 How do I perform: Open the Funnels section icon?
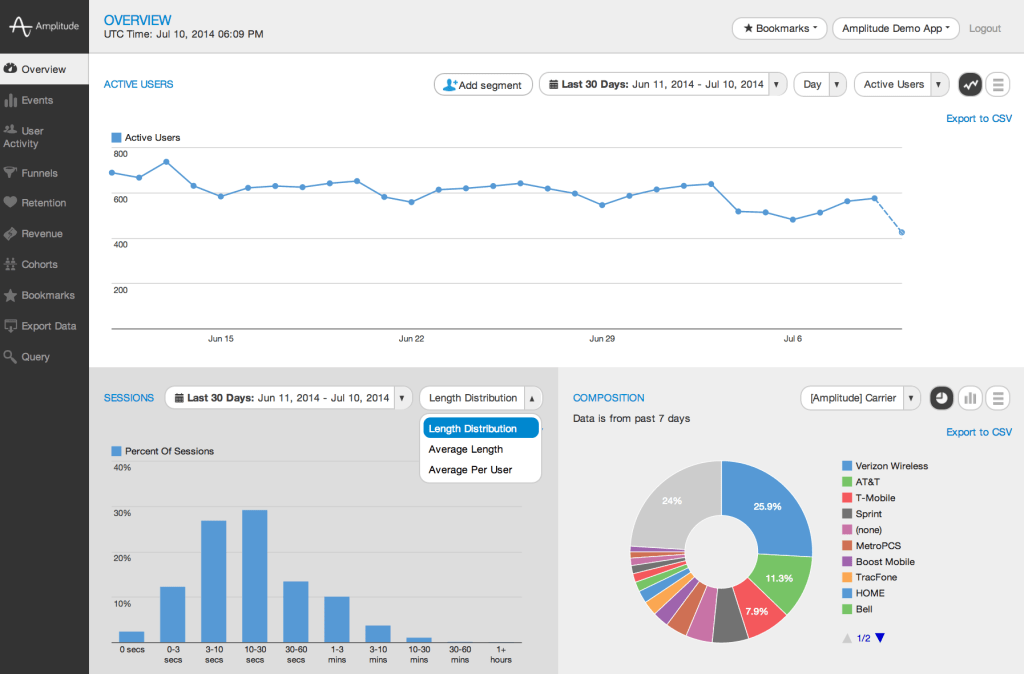pyautogui.click(x=11, y=173)
